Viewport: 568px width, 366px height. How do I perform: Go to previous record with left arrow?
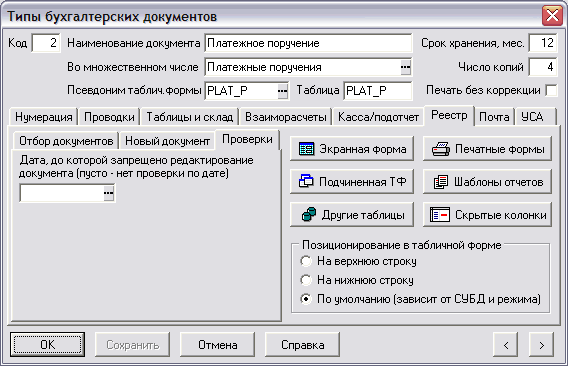(505, 345)
